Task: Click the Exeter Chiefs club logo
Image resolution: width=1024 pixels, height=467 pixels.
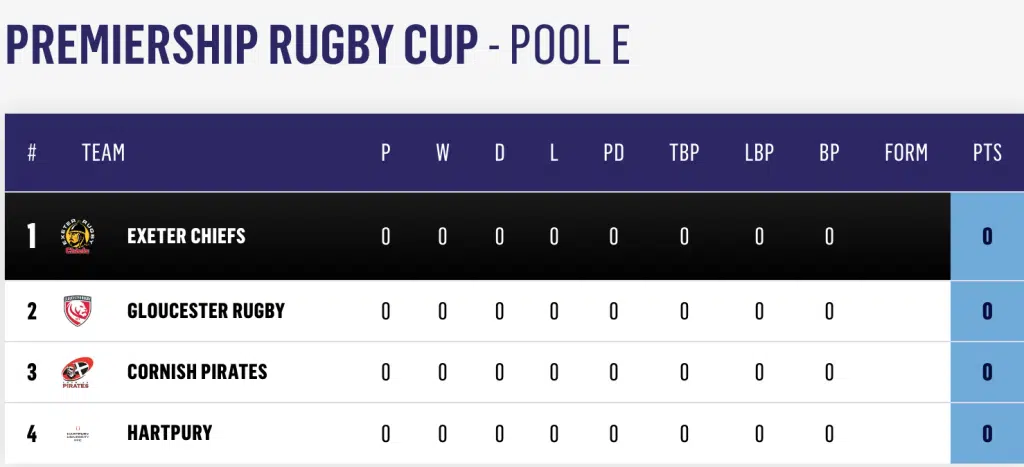Action: click(78, 236)
